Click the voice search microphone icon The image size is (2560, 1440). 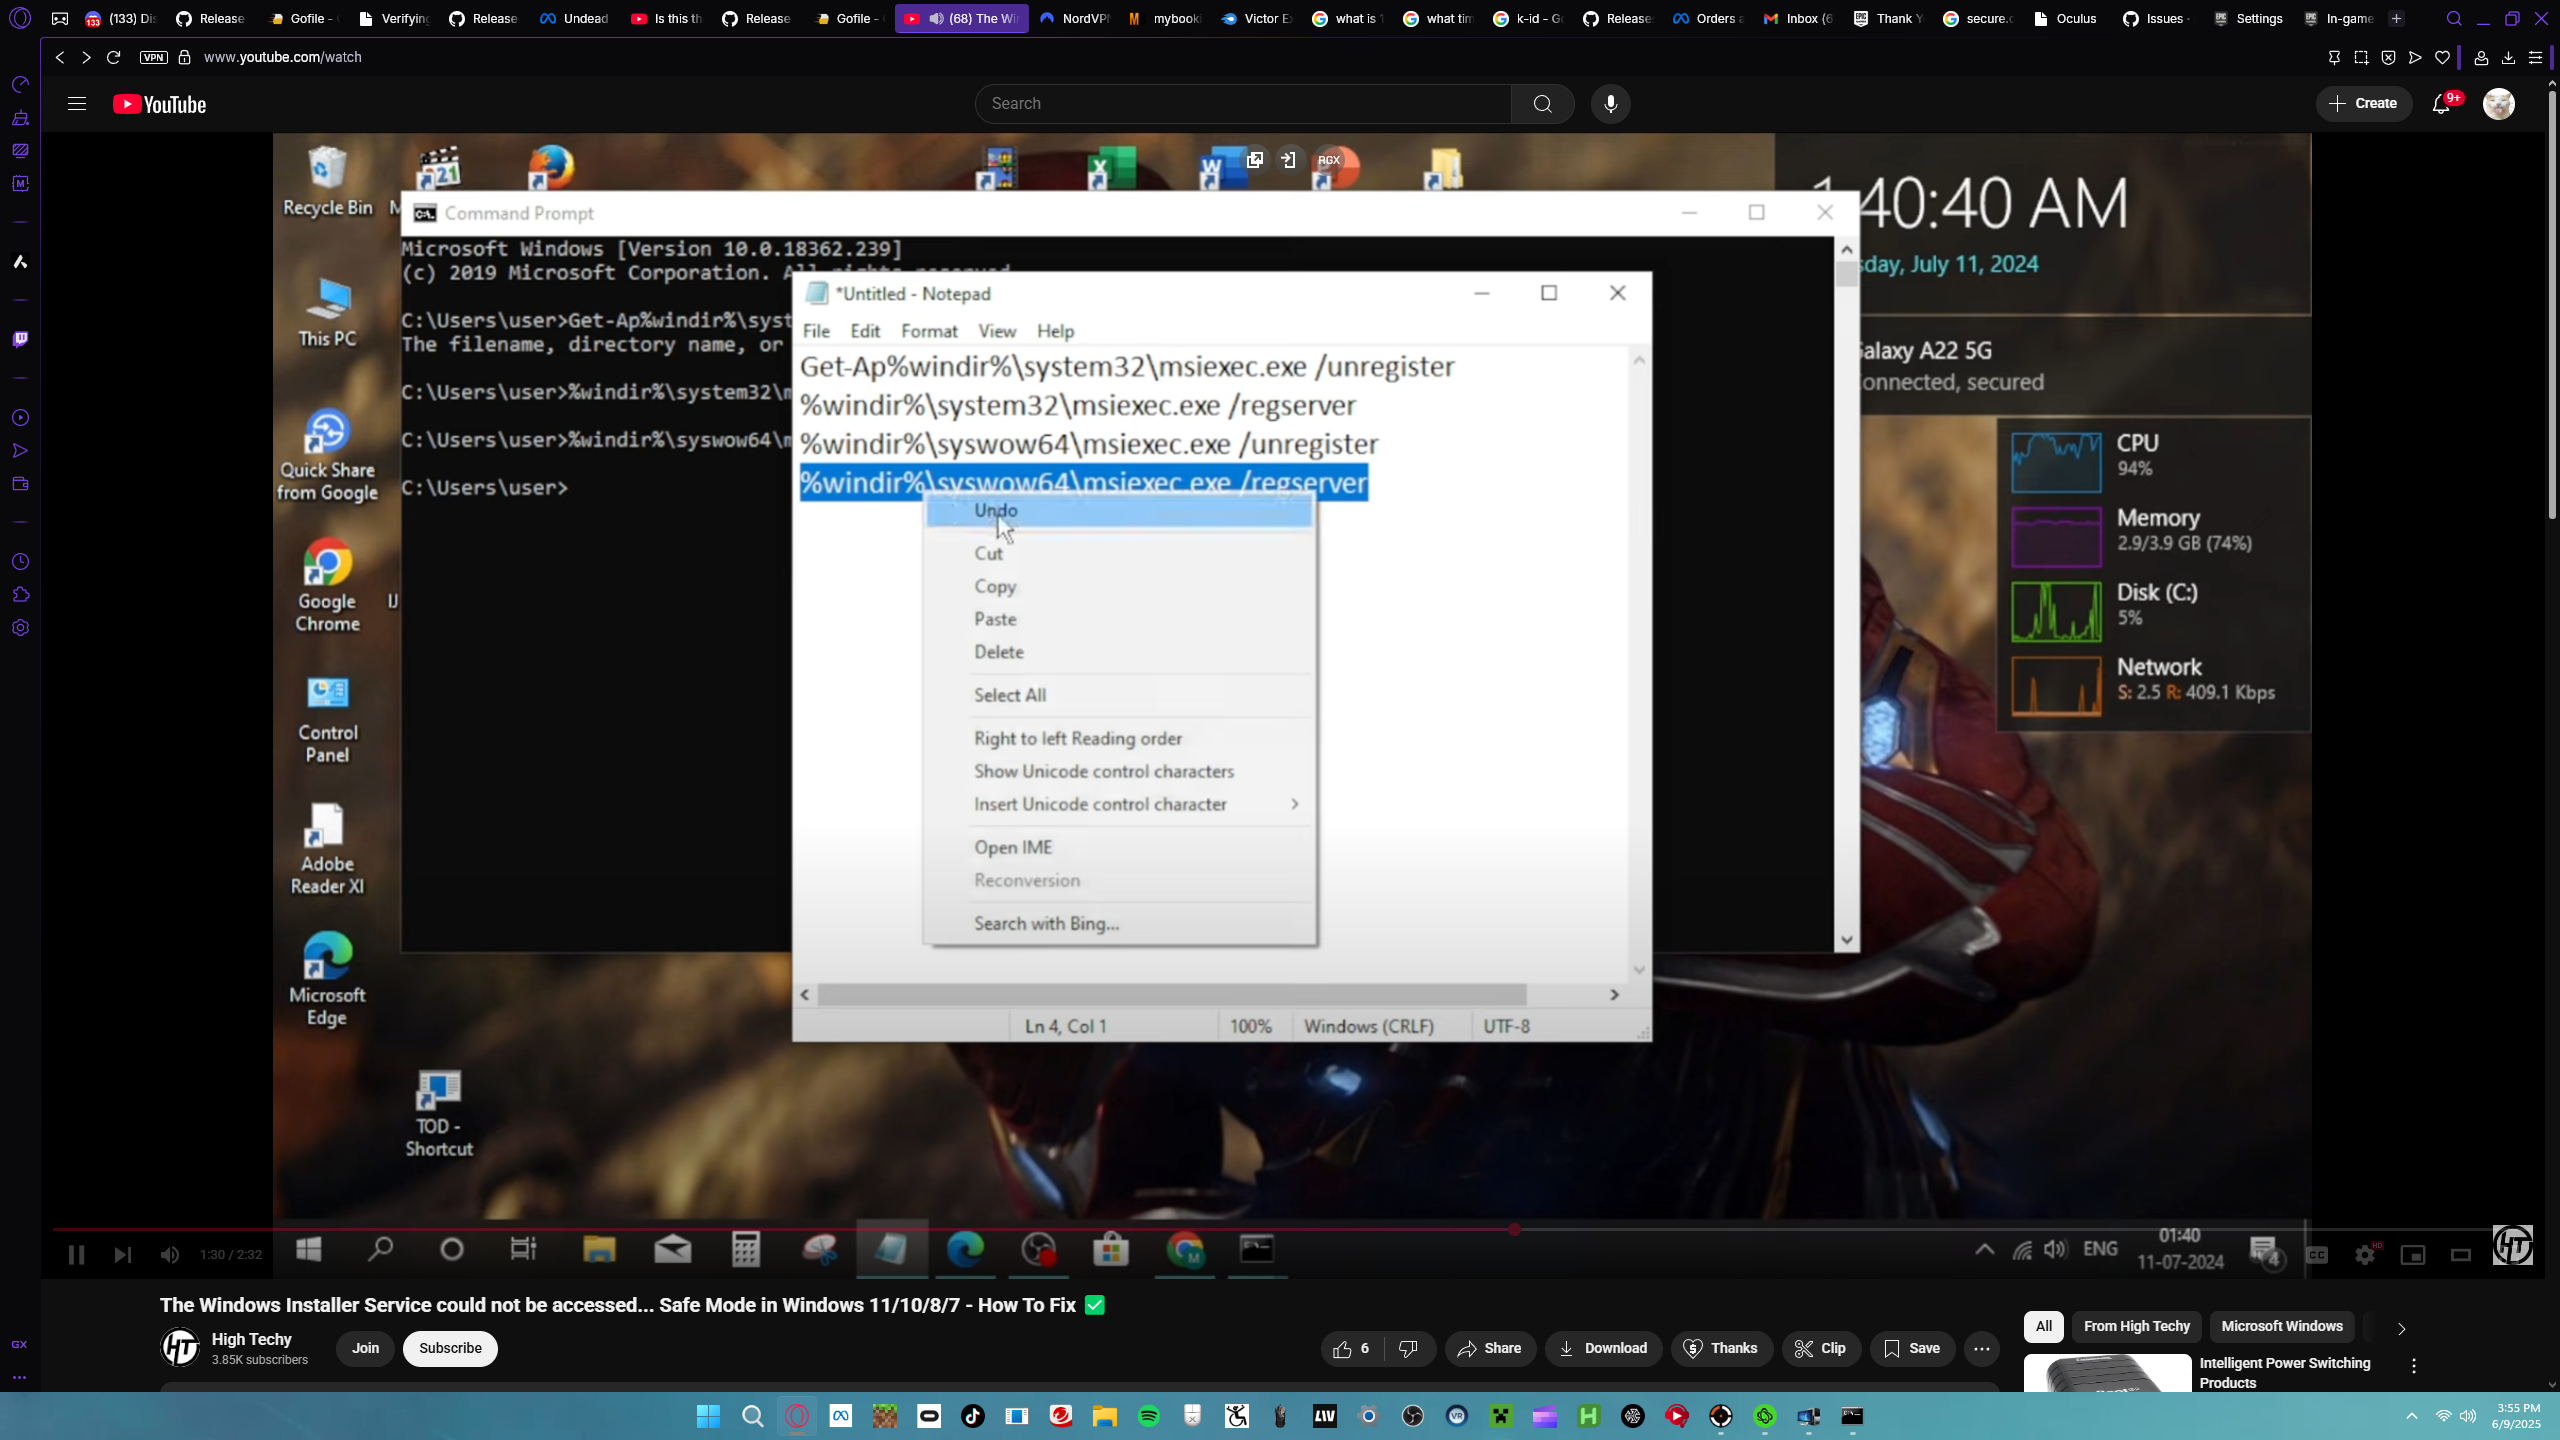click(x=1610, y=104)
